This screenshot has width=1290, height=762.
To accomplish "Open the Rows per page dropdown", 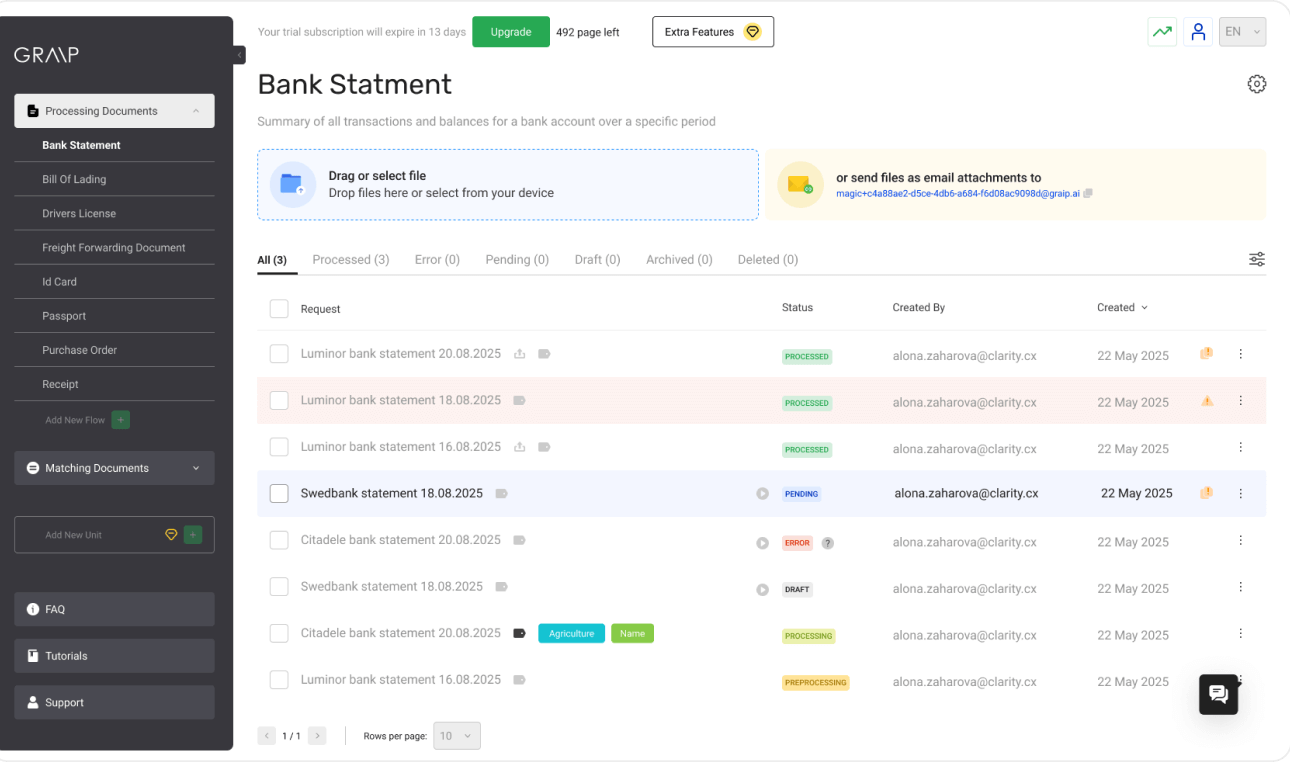I will 456,735.
